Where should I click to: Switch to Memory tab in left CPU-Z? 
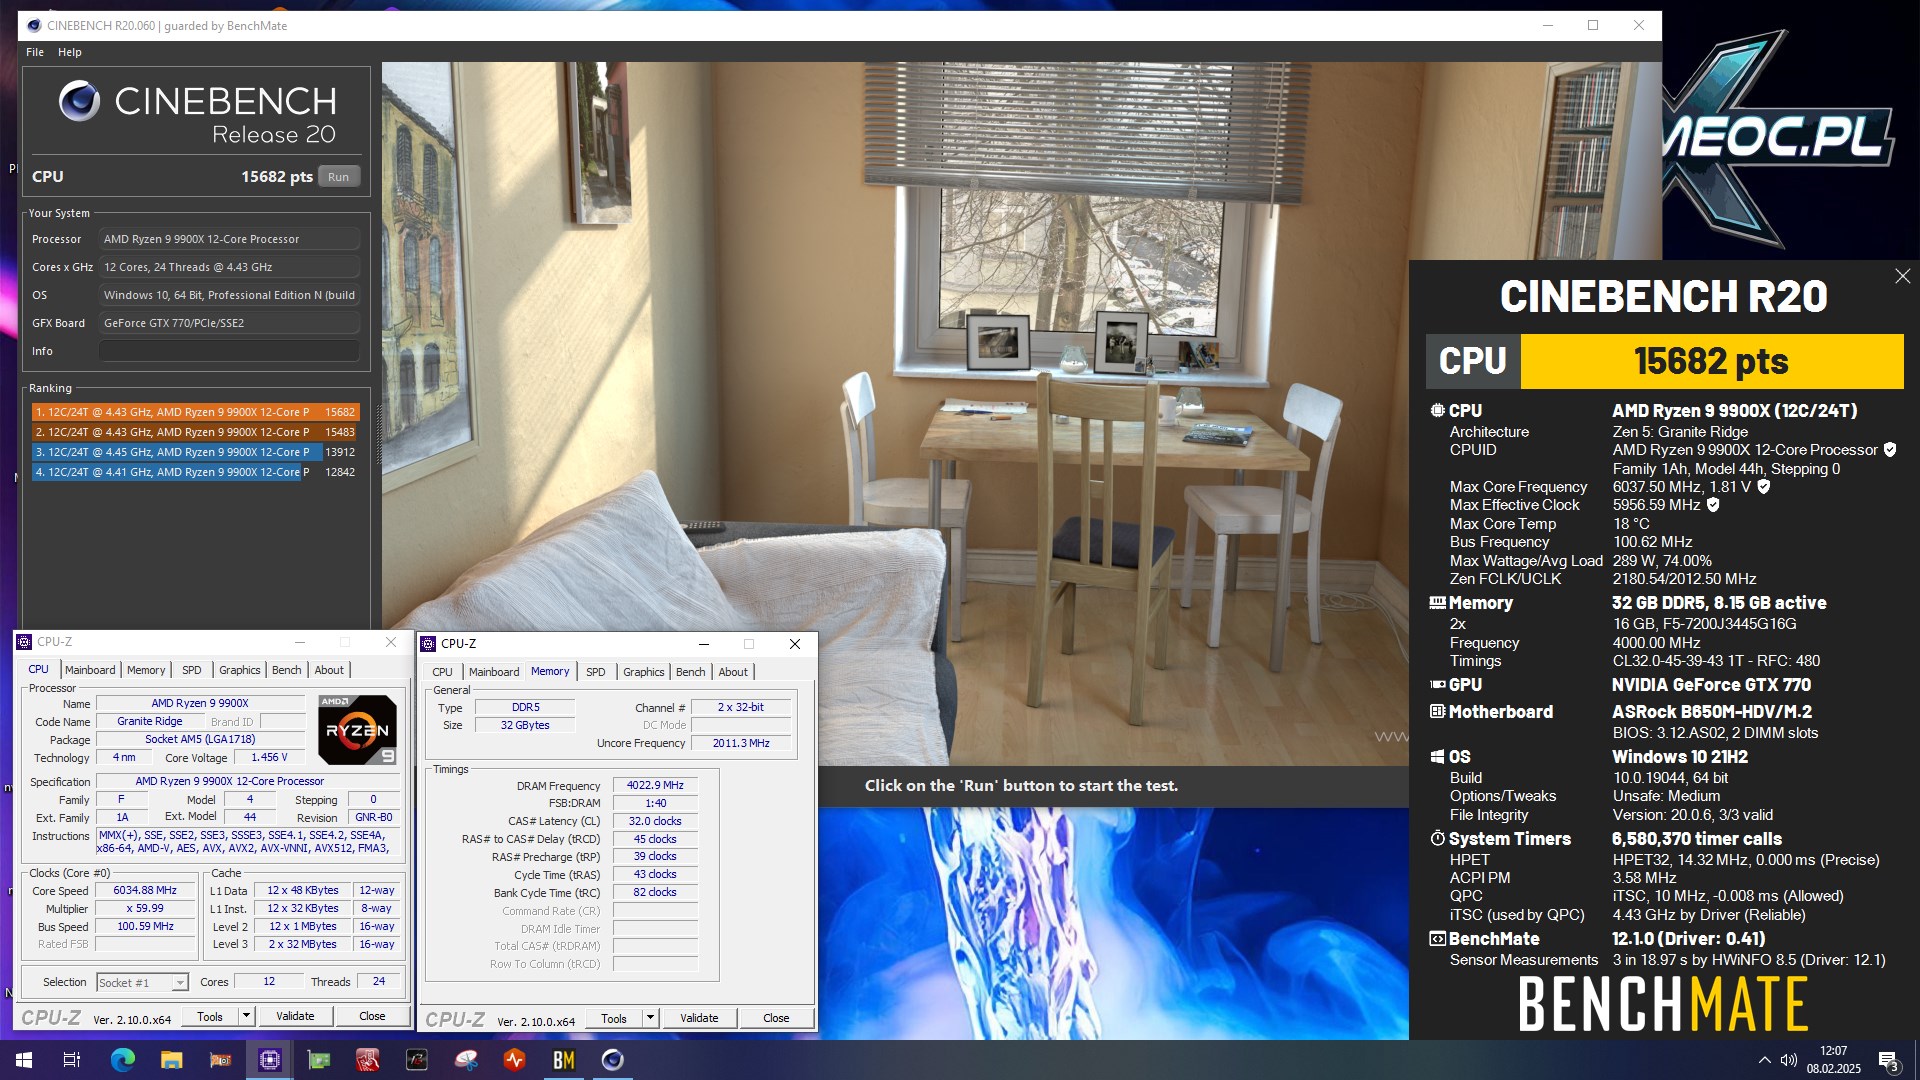pyautogui.click(x=146, y=670)
